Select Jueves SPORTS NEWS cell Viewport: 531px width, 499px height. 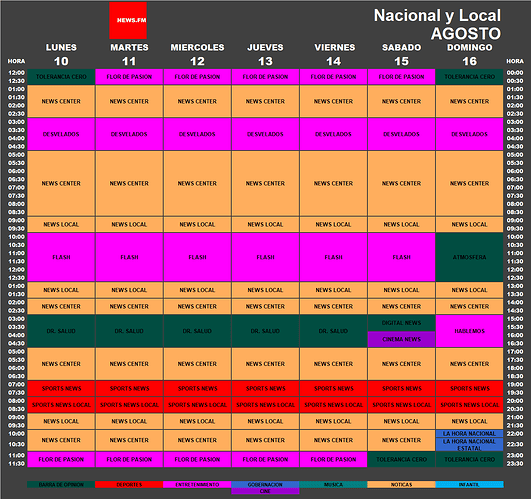pyautogui.click(x=265, y=389)
